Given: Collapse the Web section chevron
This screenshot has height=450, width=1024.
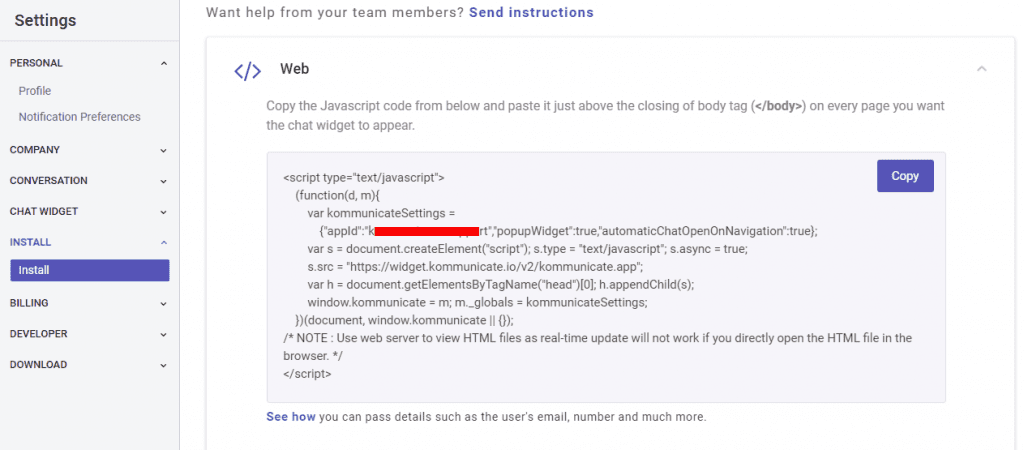Looking at the screenshot, I should 982,69.
